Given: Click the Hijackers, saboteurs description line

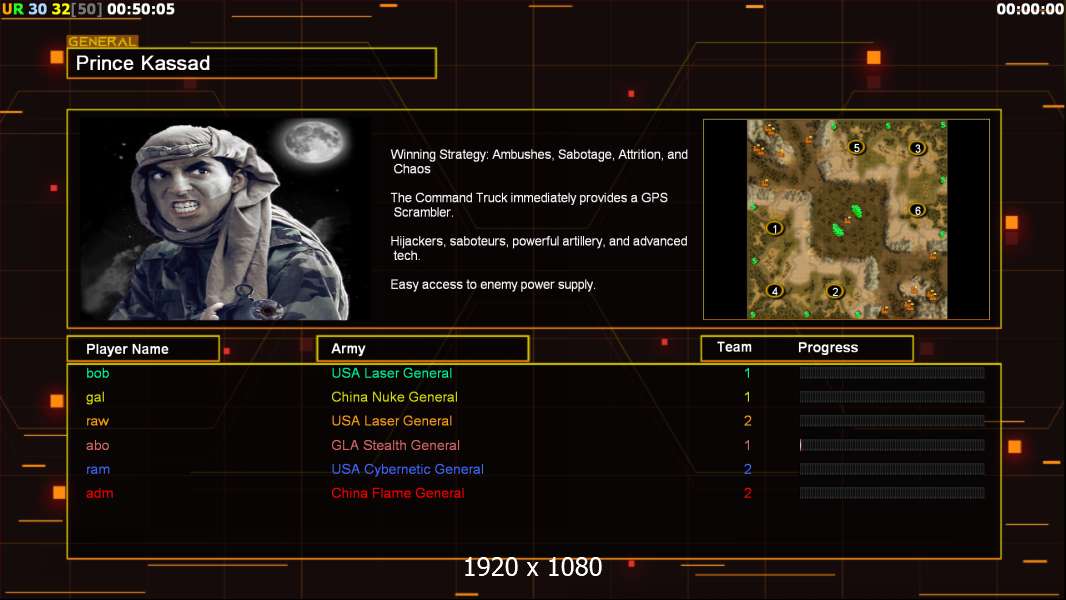Looking at the screenshot, I should click(538, 248).
